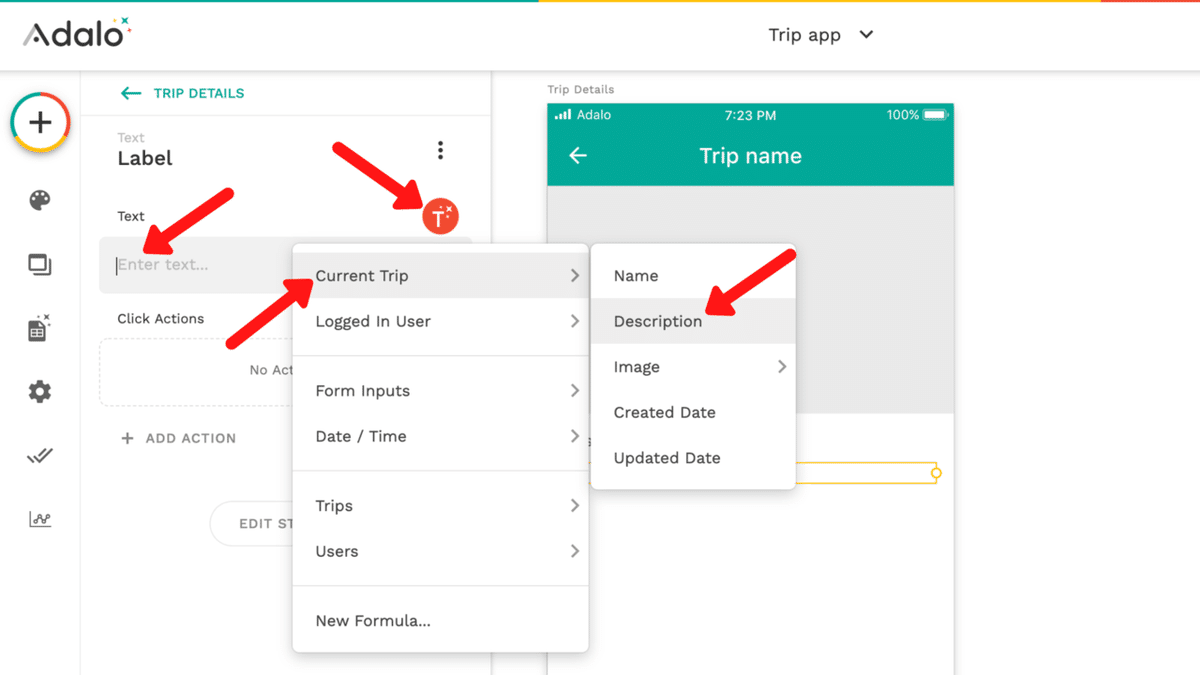Expand the Form Inputs chevron
This screenshot has height=675, width=1200.
coord(574,390)
